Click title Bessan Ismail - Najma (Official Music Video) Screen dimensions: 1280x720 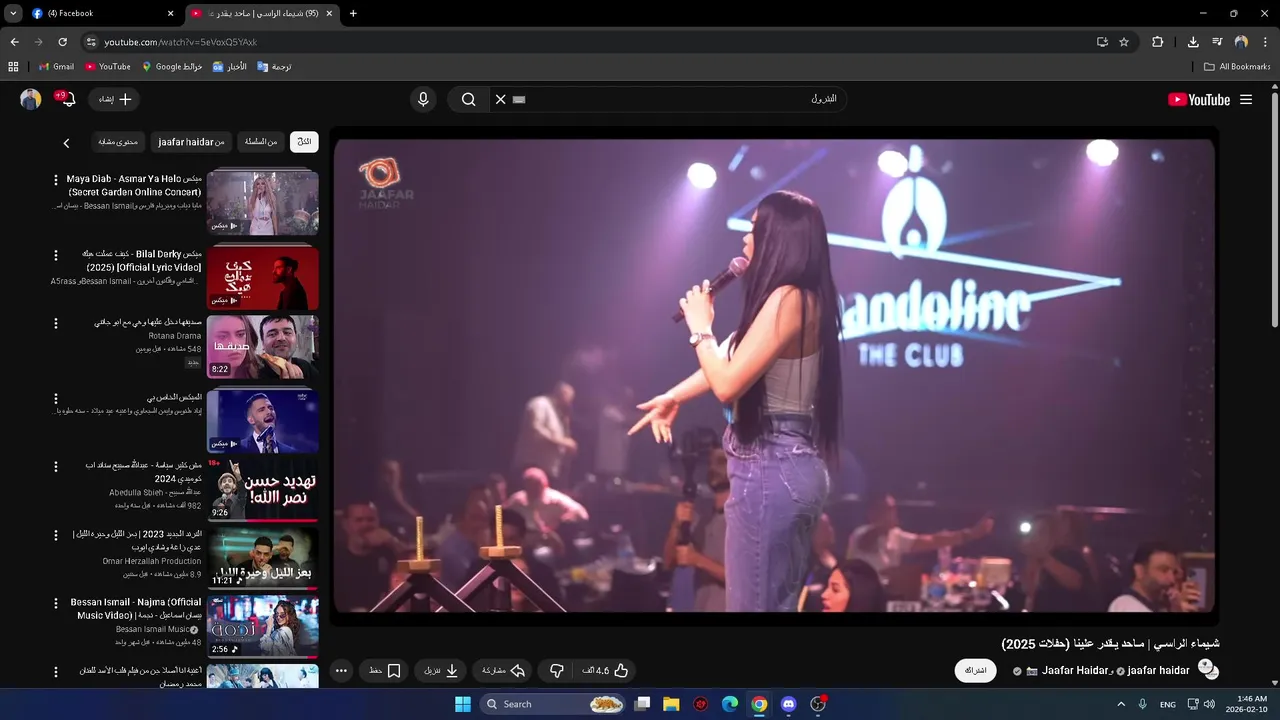[x=136, y=608]
